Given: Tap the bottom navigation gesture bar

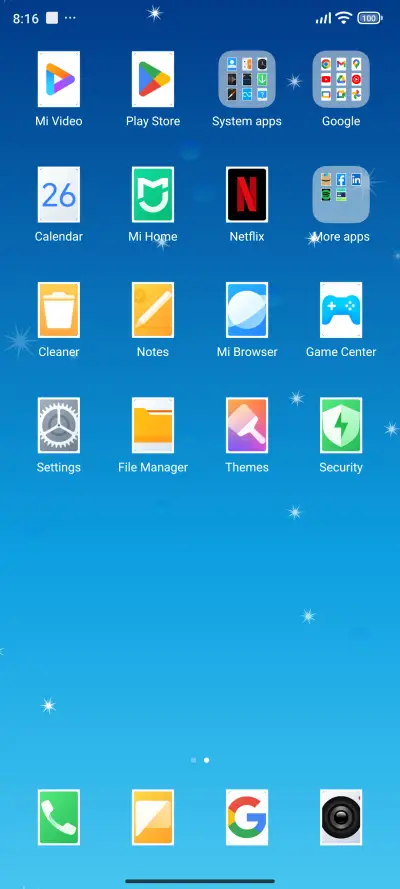Looking at the screenshot, I should [200, 881].
